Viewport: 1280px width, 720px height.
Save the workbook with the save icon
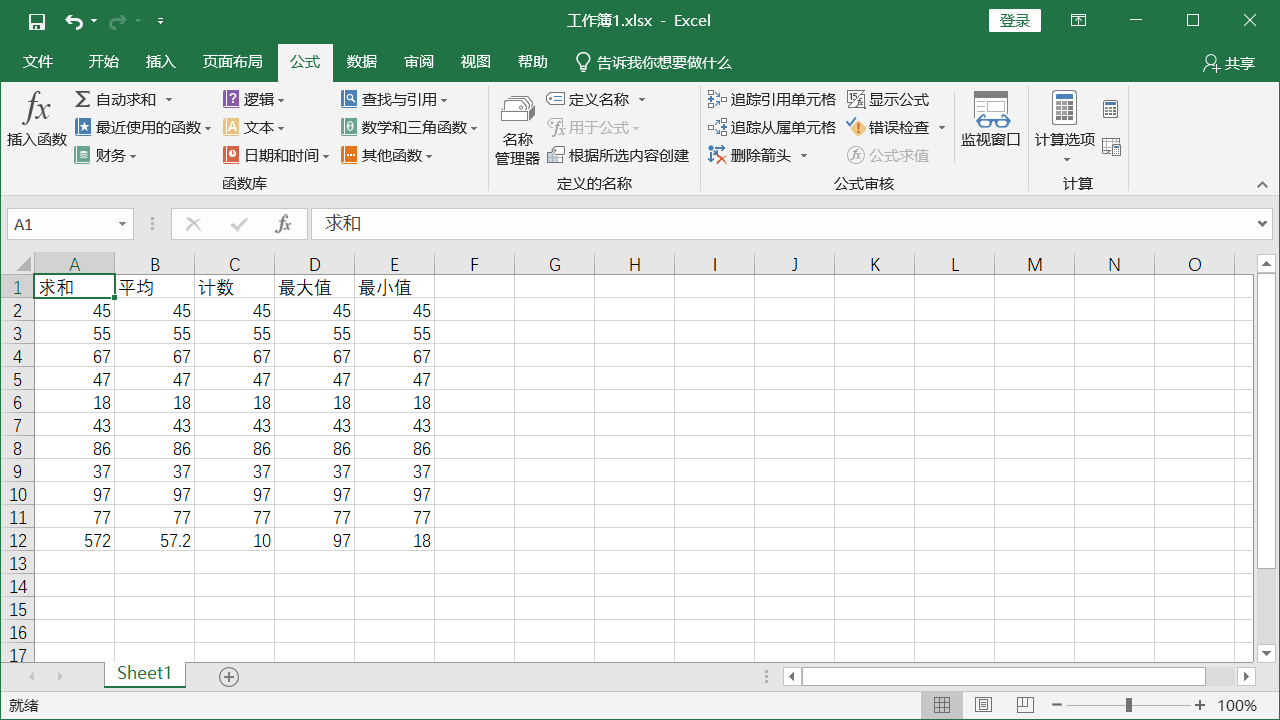[37, 21]
